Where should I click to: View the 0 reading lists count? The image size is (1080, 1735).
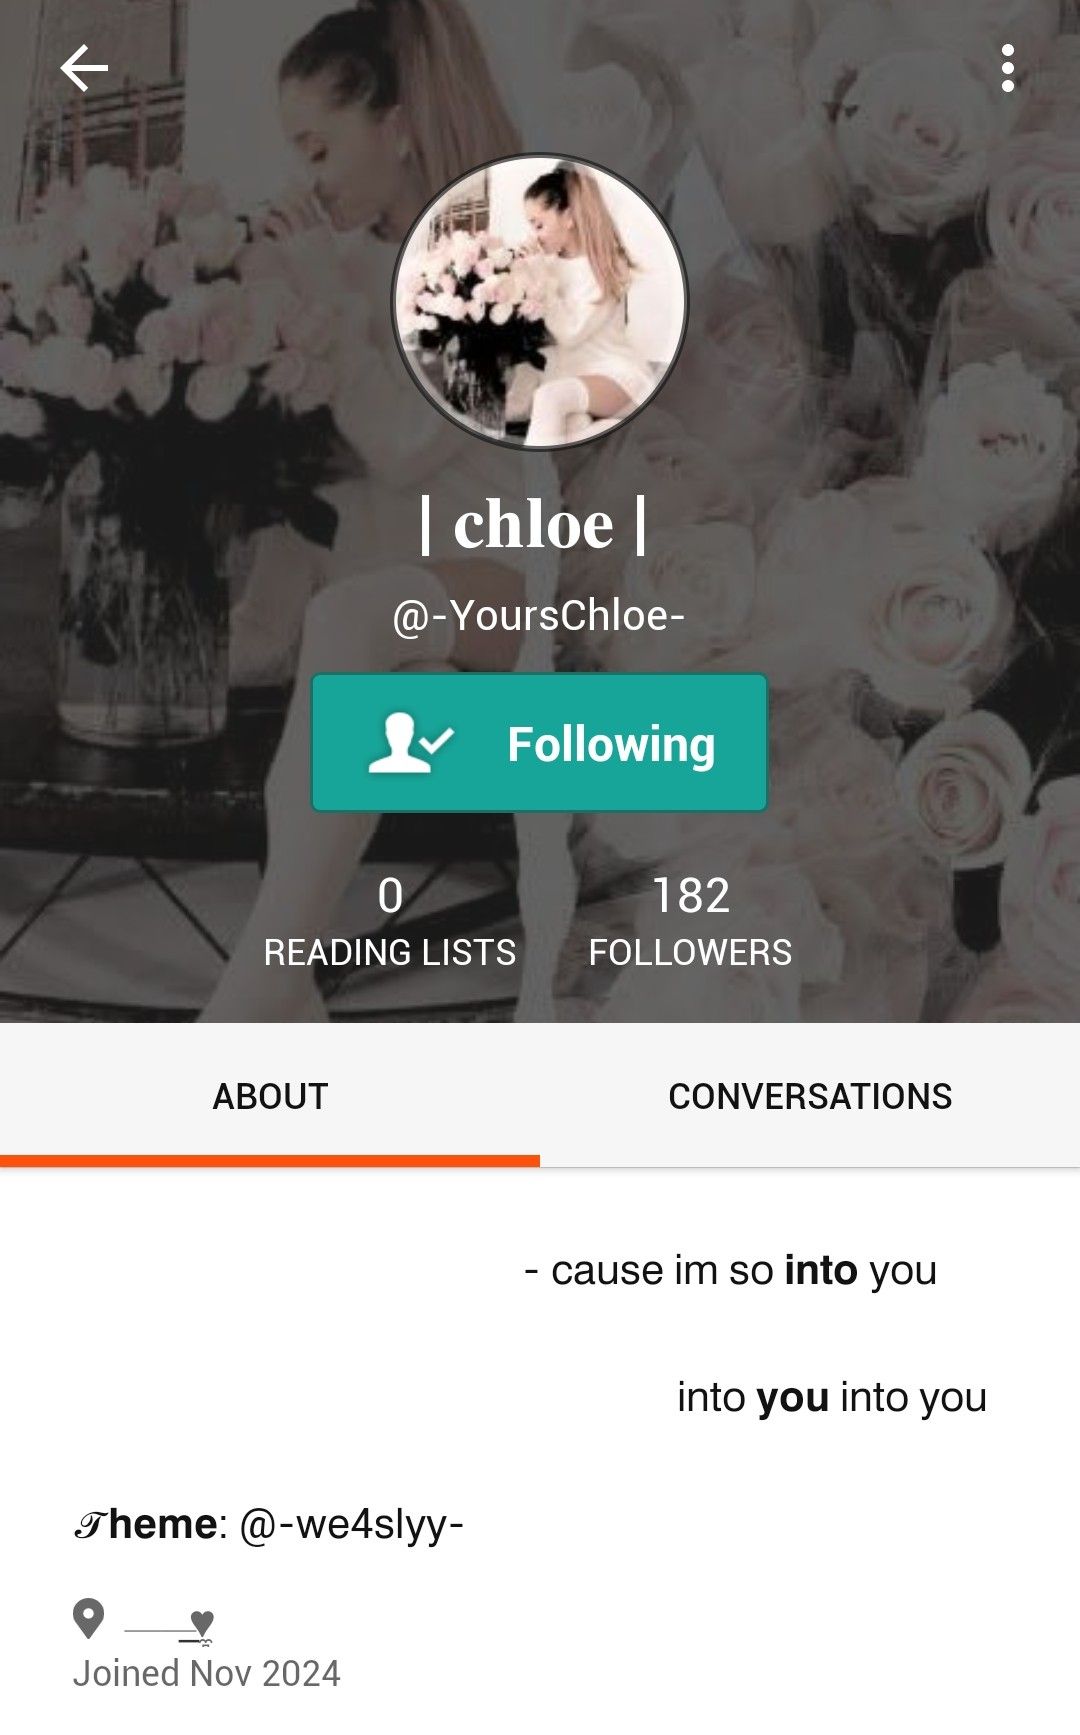tap(390, 895)
